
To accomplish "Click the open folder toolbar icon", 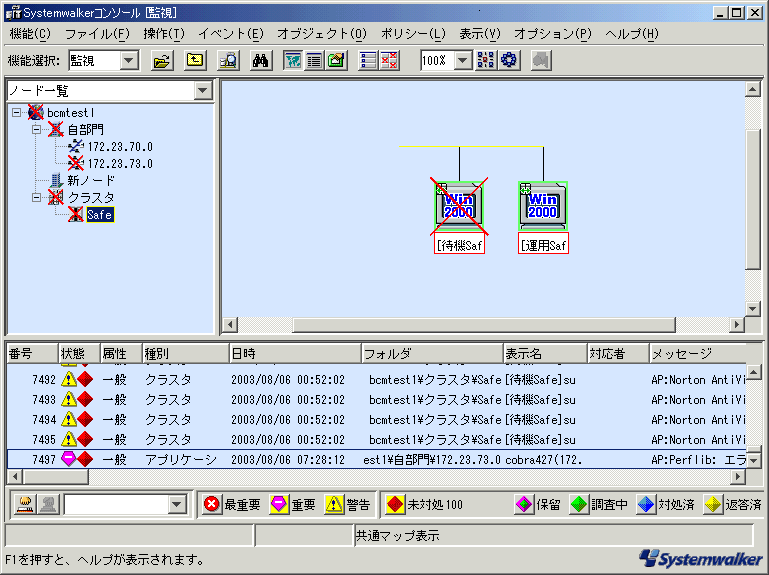I will tap(162, 60).
